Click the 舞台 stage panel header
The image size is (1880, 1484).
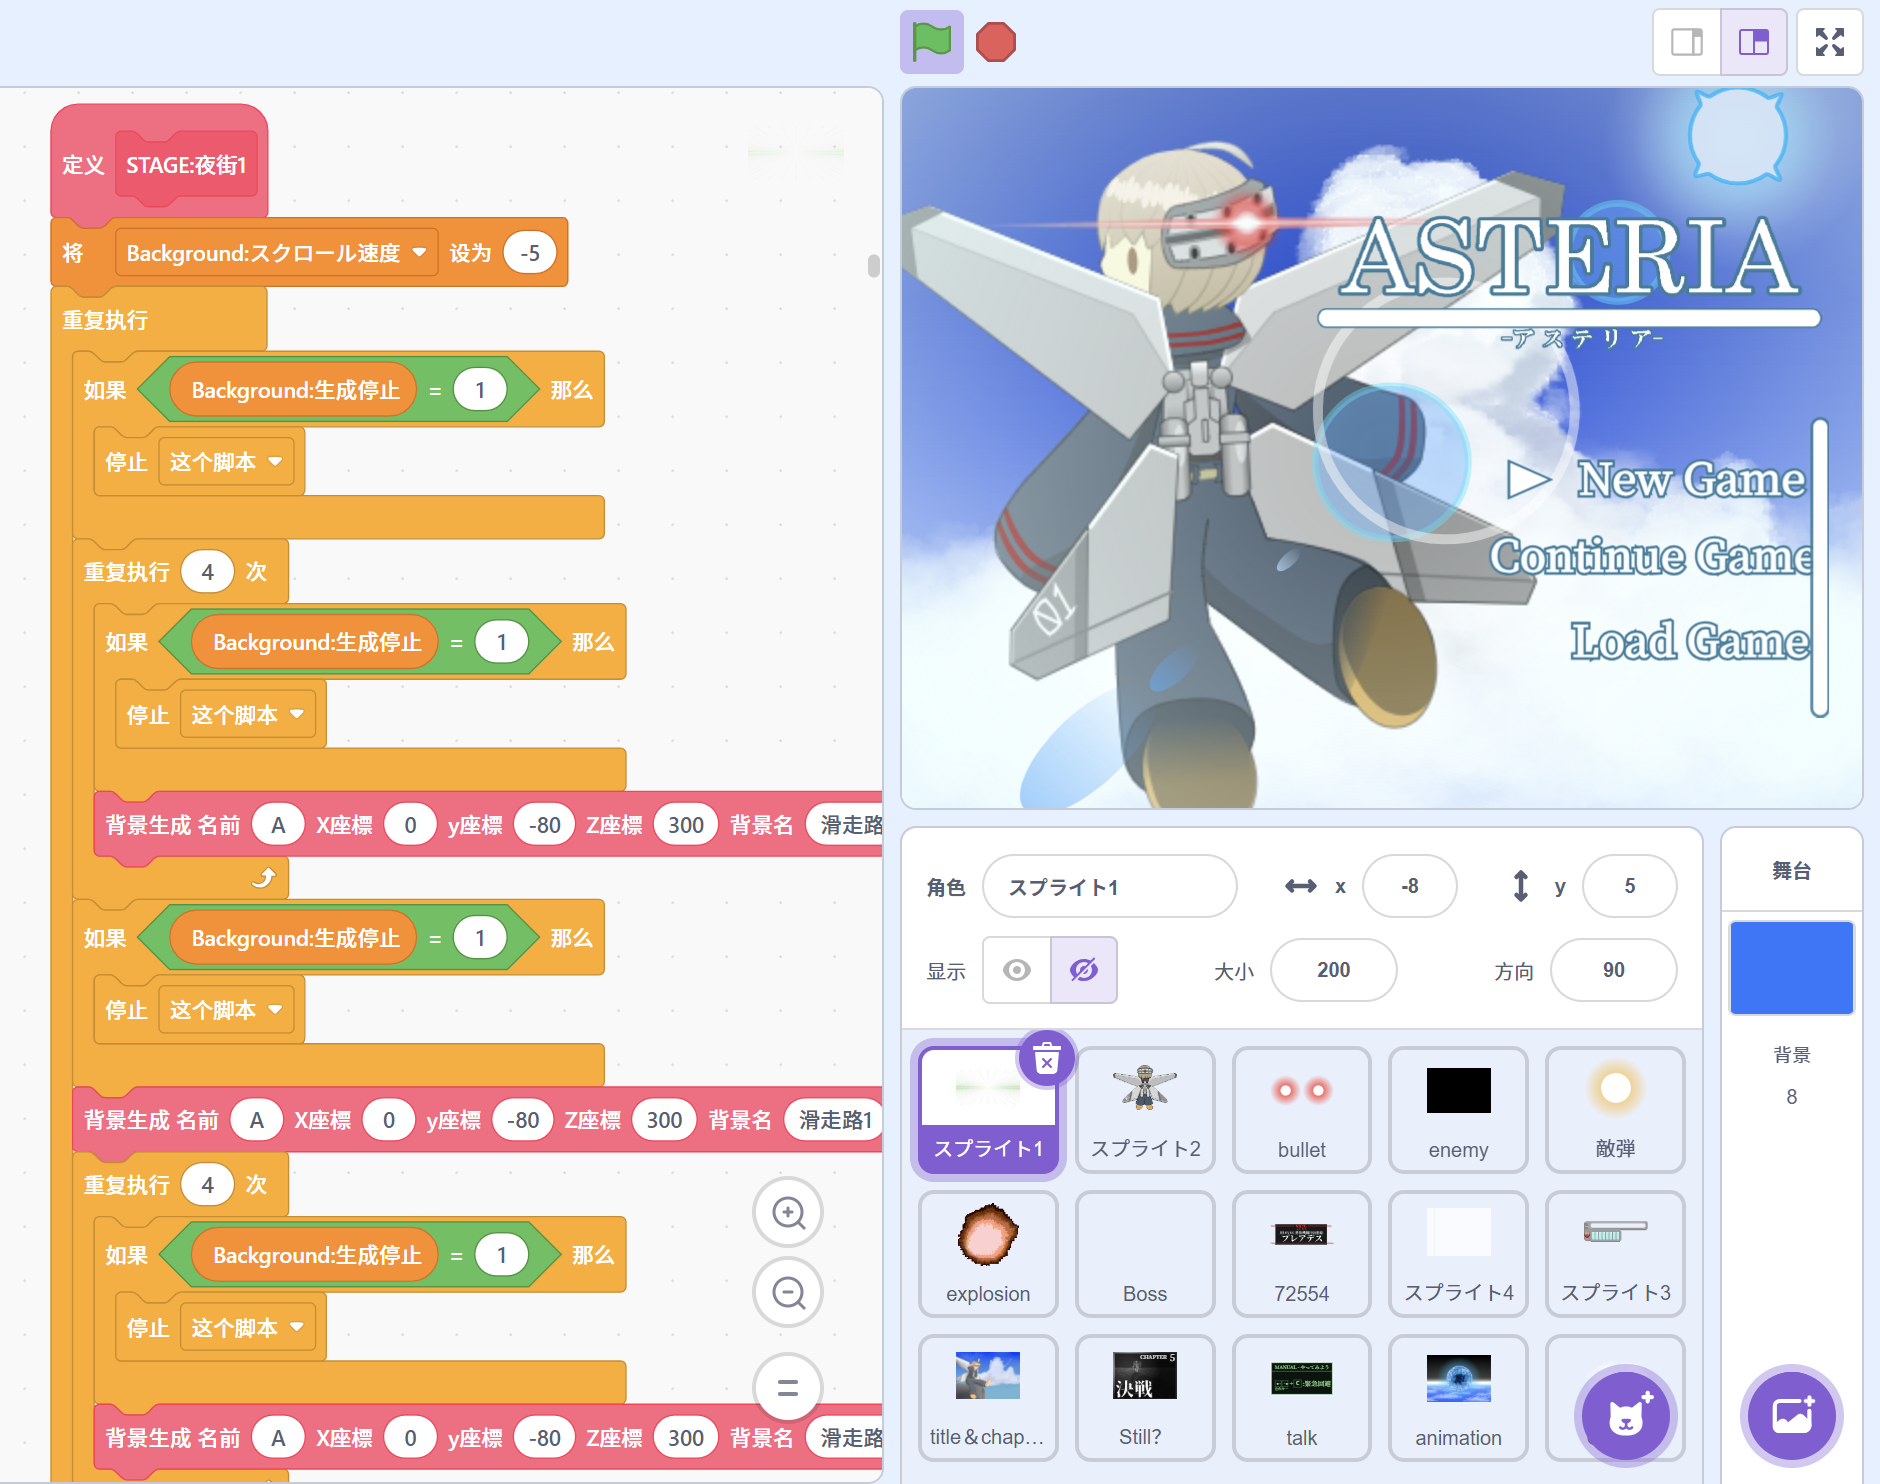pyautogui.click(x=1791, y=871)
